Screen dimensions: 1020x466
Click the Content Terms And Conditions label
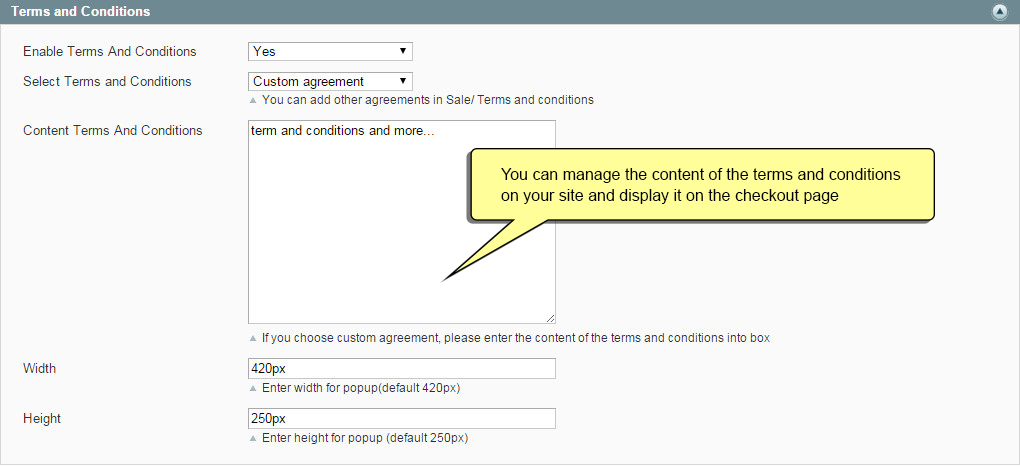click(113, 130)
